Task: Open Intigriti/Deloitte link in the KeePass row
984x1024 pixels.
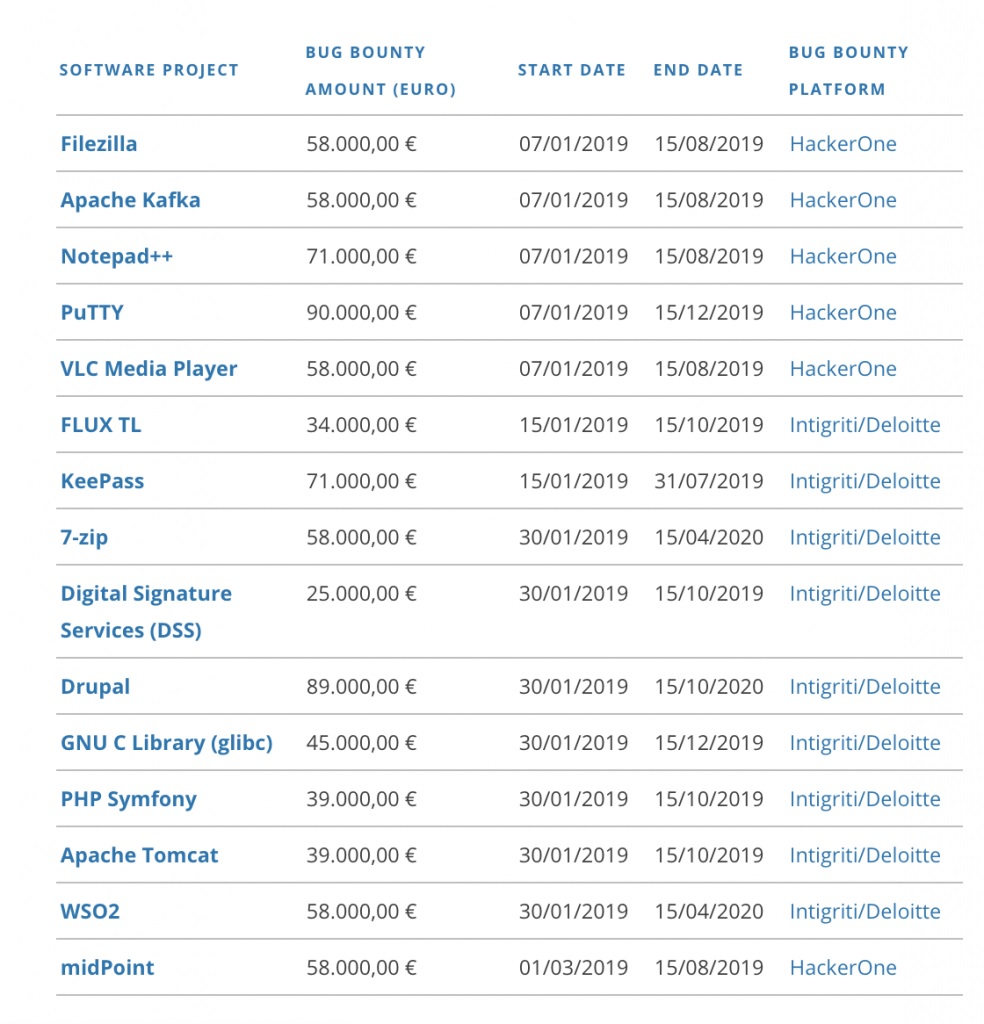Action: [865, 481]
